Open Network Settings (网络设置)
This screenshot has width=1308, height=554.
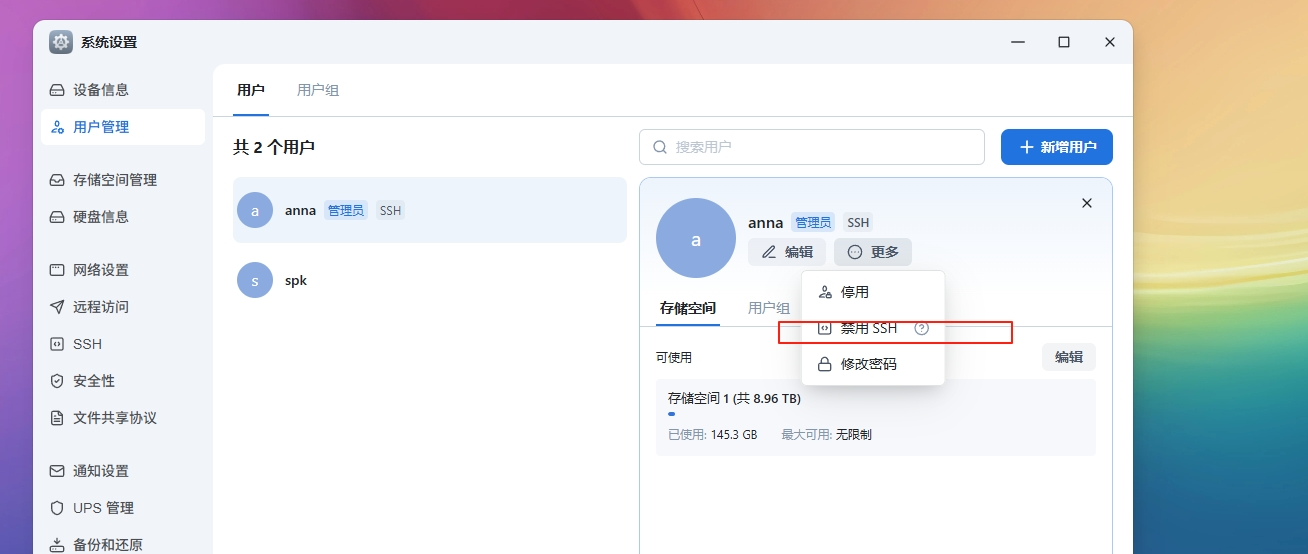(123, 270)
